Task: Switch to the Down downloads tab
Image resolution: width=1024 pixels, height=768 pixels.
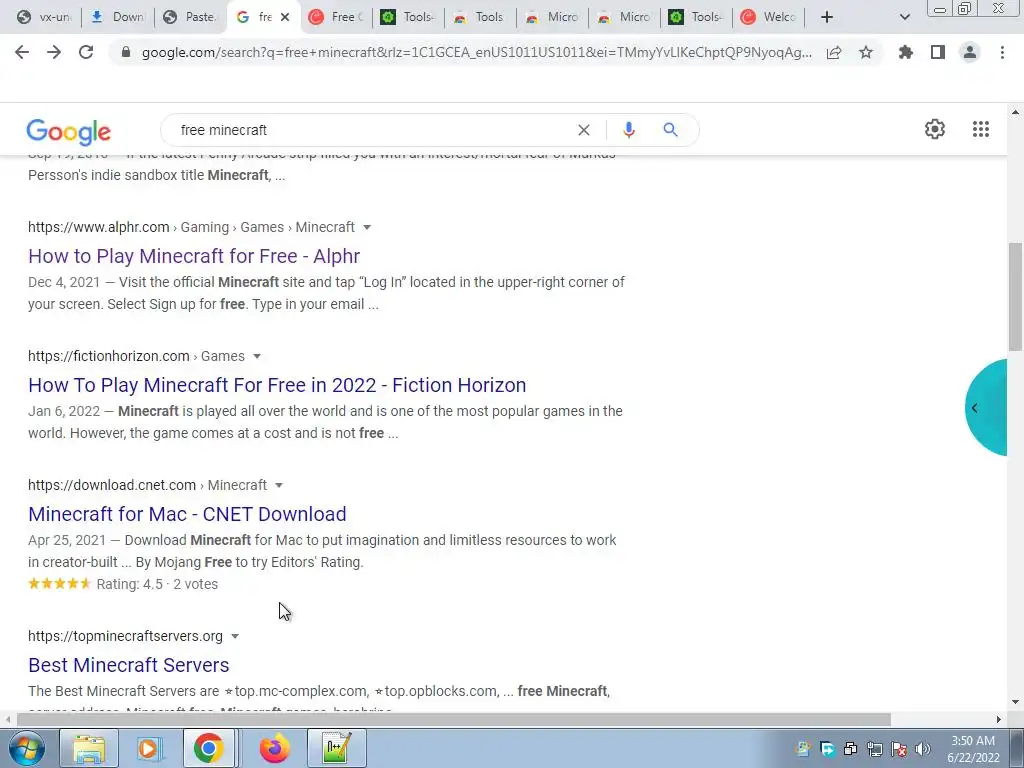Action: [x=118, y=17]
